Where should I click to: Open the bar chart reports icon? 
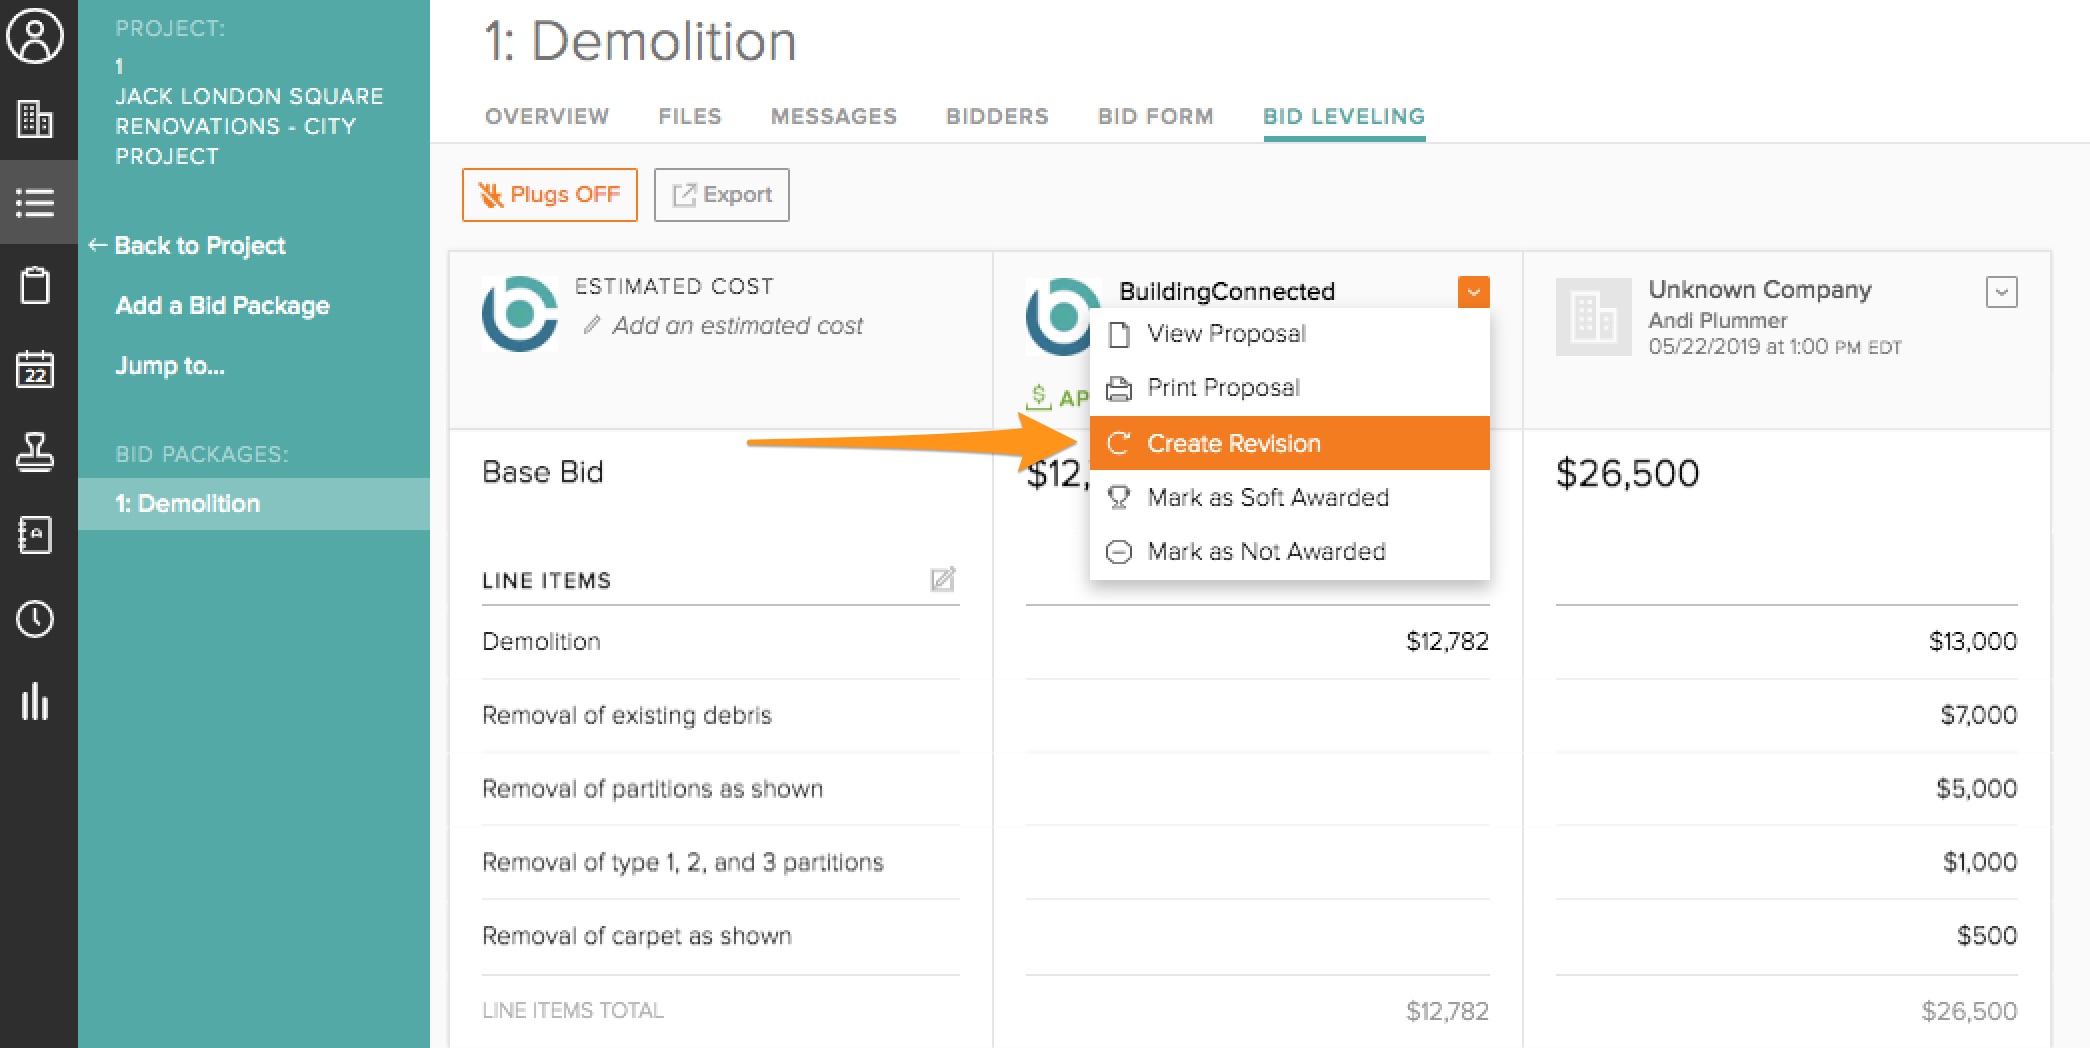36,702
